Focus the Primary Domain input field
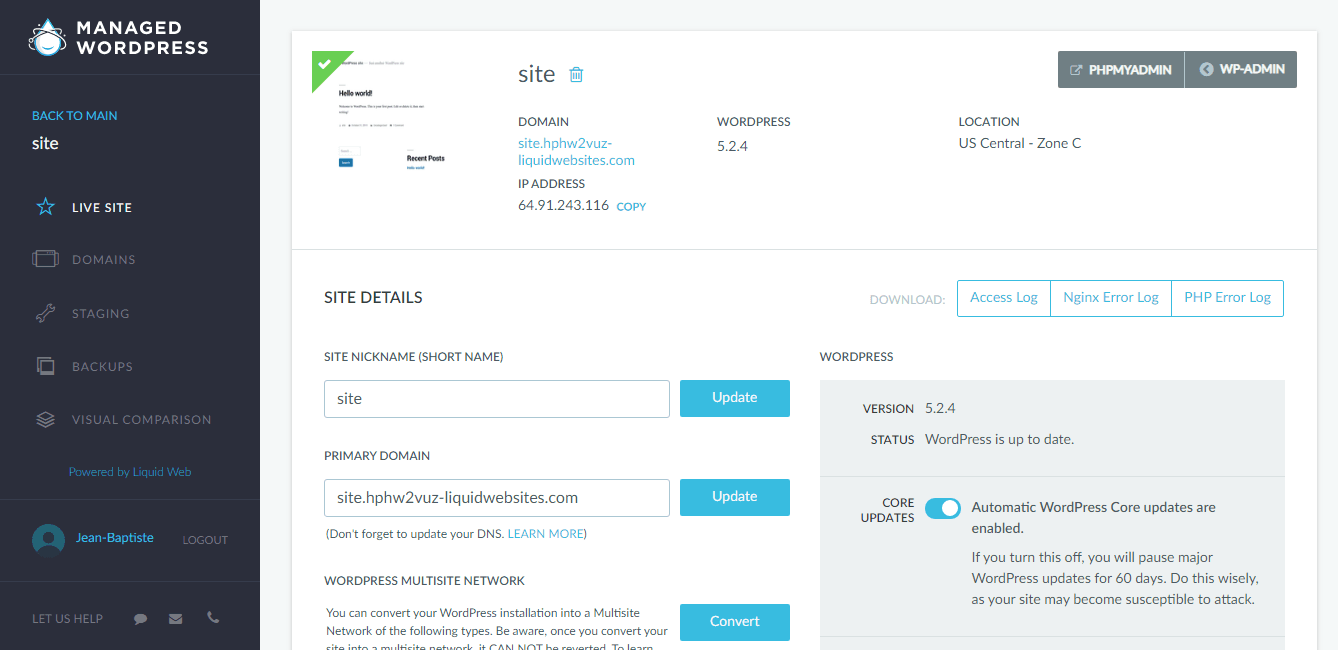 click(x=497, y=497)
